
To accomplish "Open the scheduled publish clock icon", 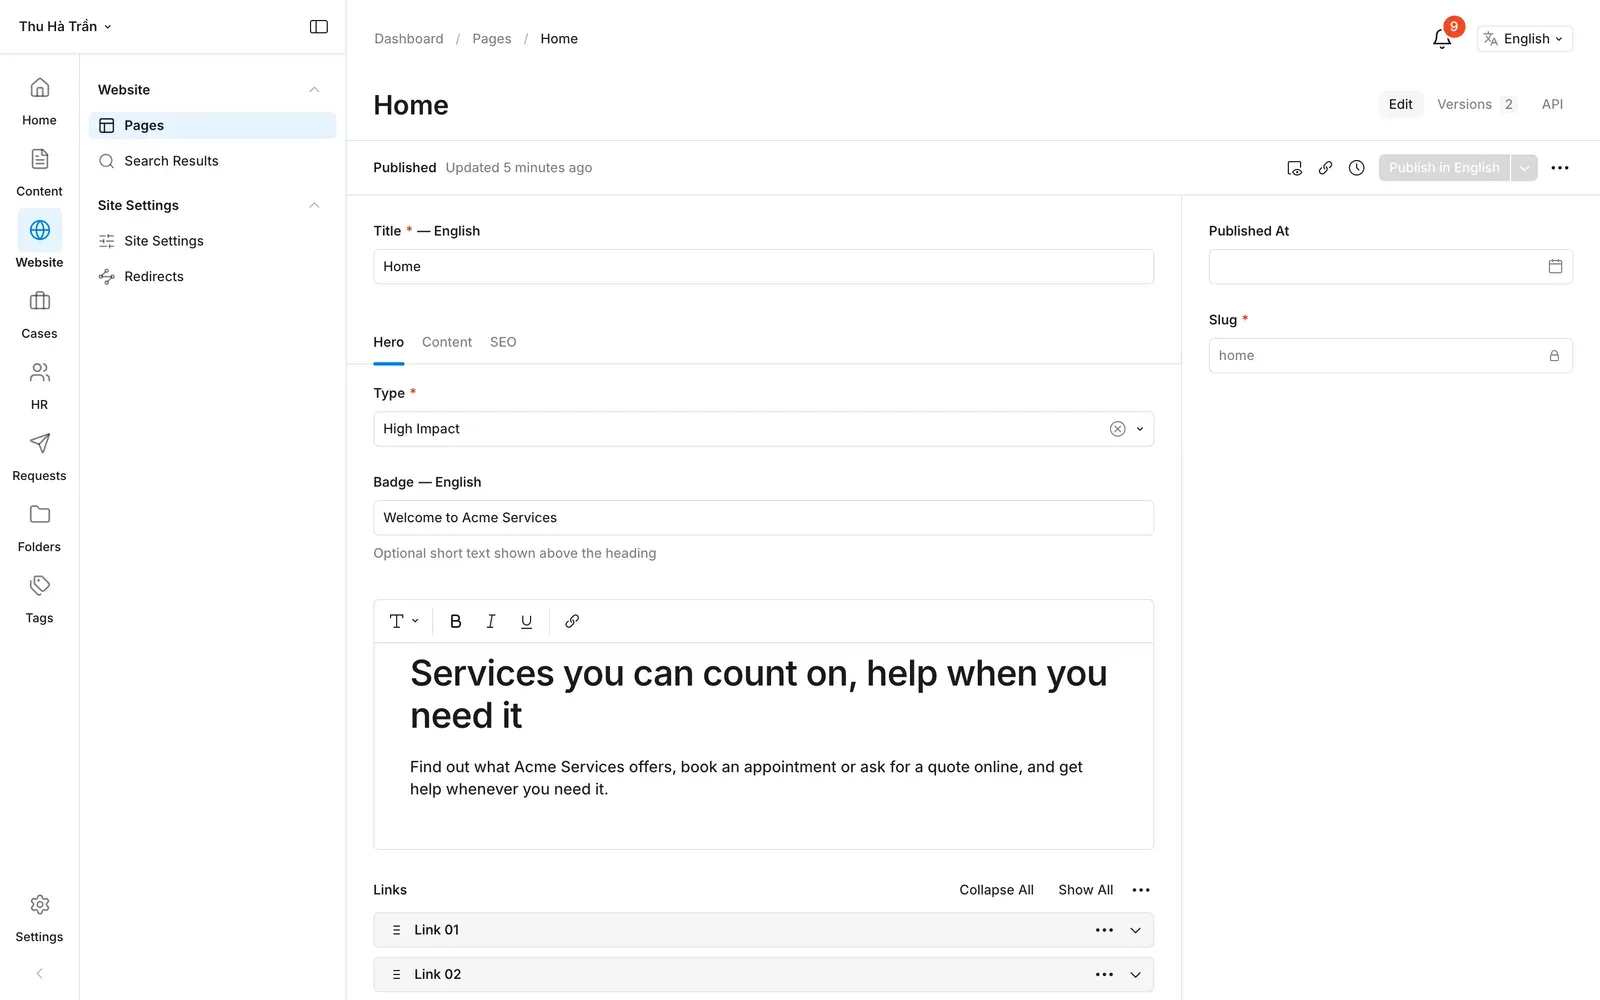I will [x=1356, y=168].
